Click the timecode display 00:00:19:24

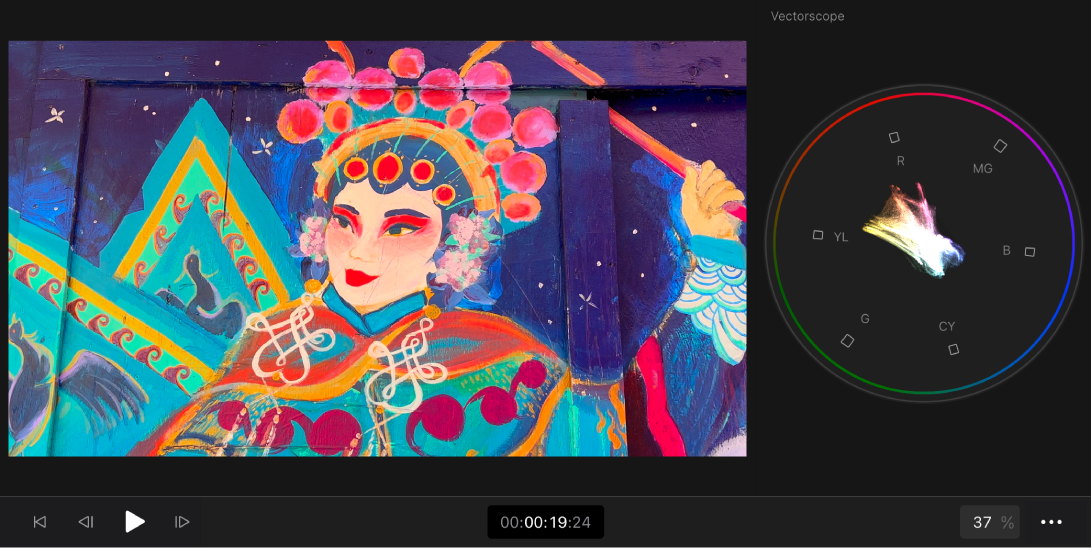(545, 522)
